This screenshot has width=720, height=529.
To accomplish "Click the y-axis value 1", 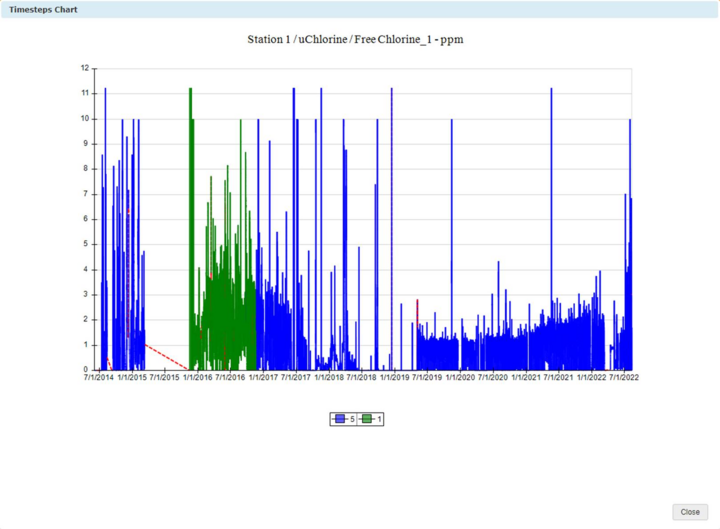I will 86,345.
